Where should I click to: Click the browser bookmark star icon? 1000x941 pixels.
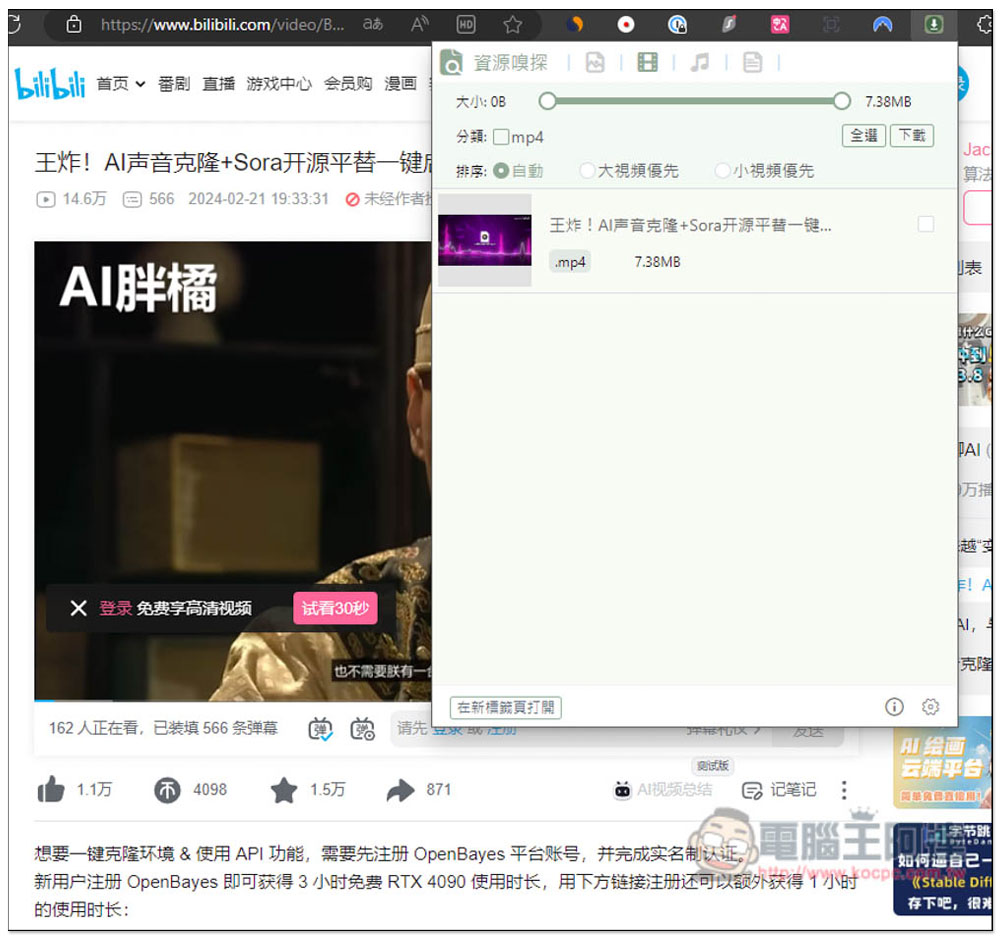pyautogui.click(x=513, y=25)
